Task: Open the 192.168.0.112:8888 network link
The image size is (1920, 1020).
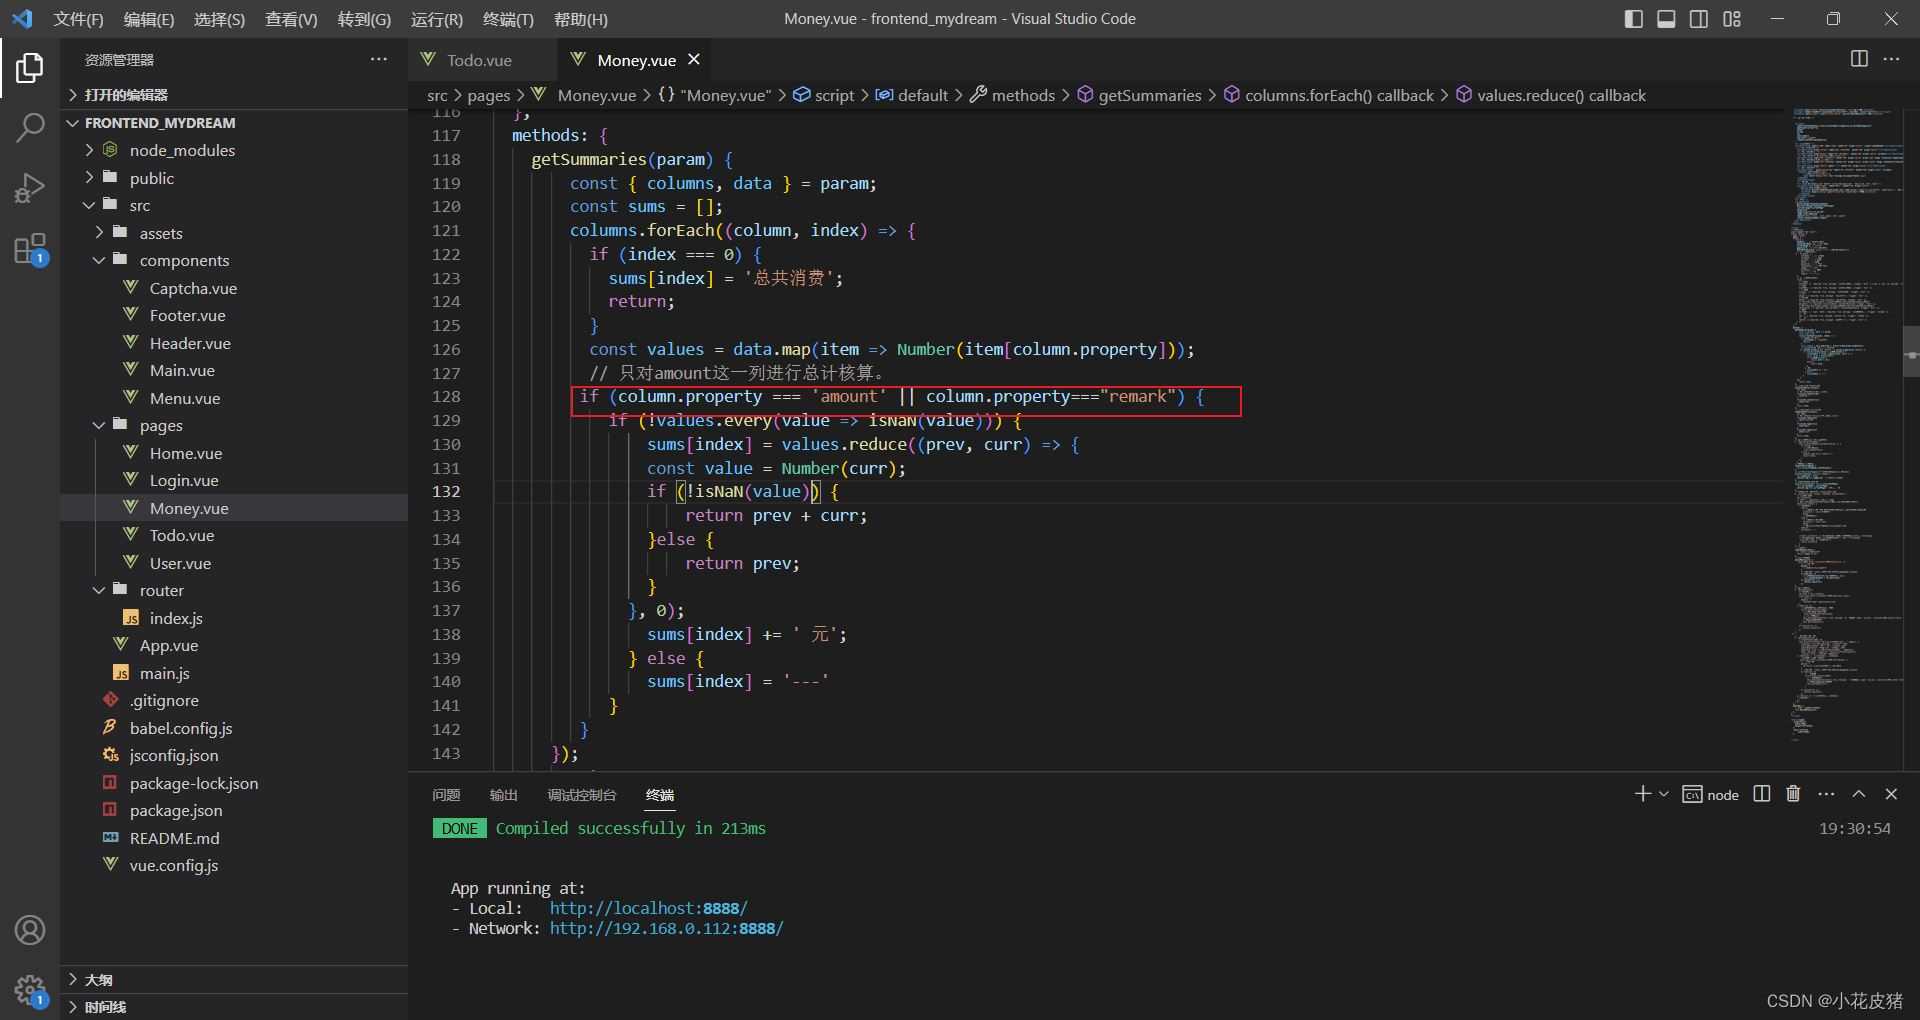Action: [x=666, y=928]
